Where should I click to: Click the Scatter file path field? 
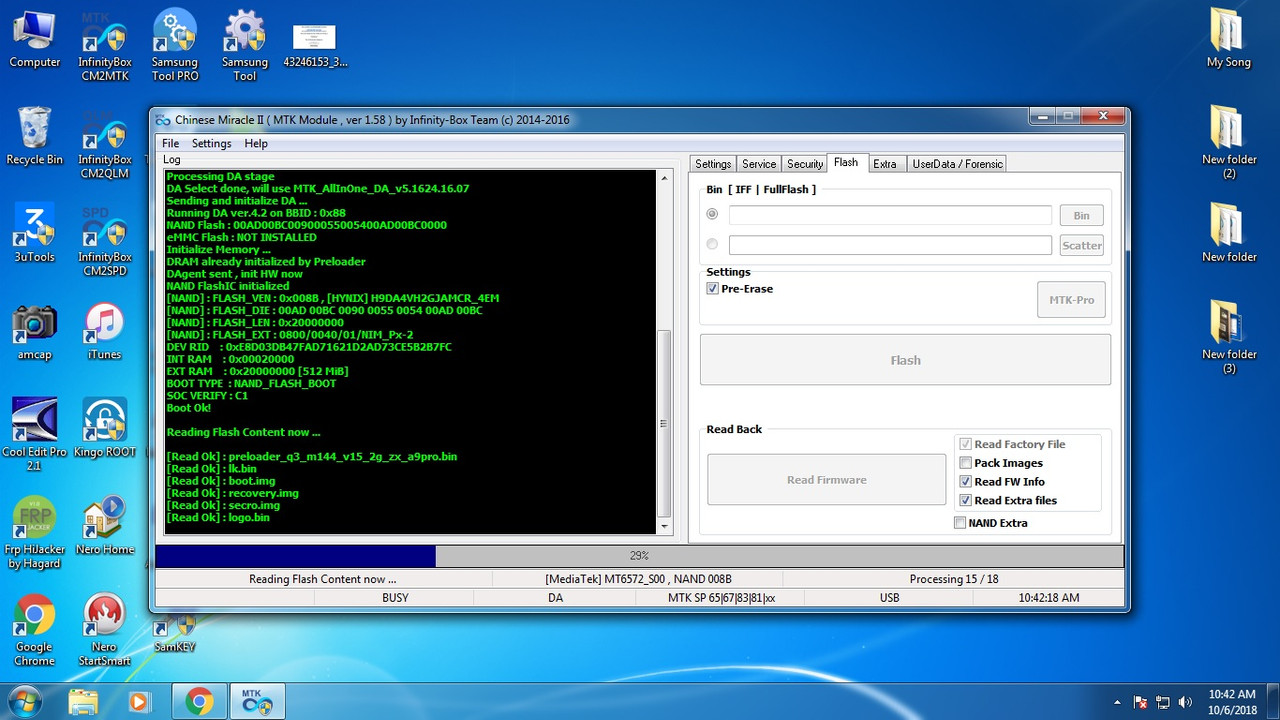(x=890, y=245)
